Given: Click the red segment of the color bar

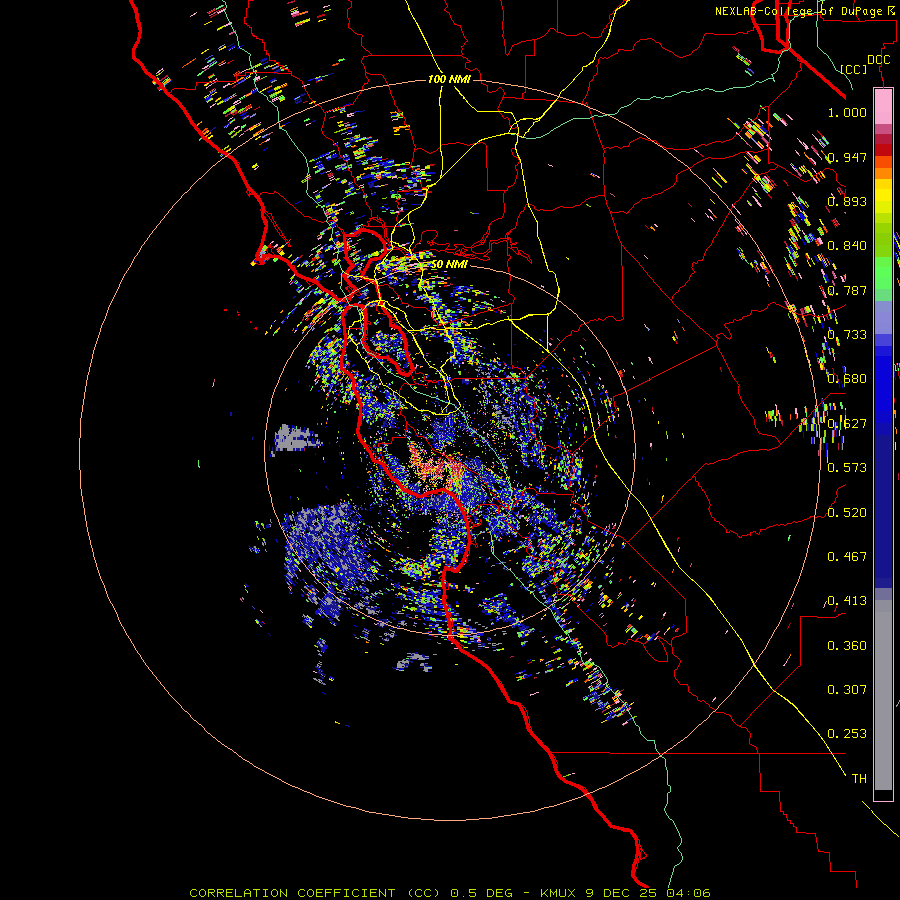Looking at the screenshot, I should 883,149.
